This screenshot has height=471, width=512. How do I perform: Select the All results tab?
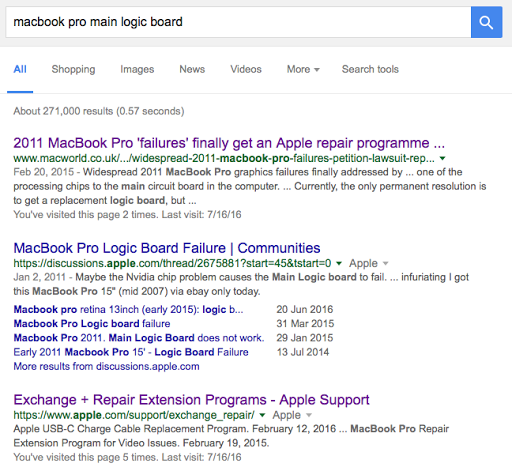[20, 69]
